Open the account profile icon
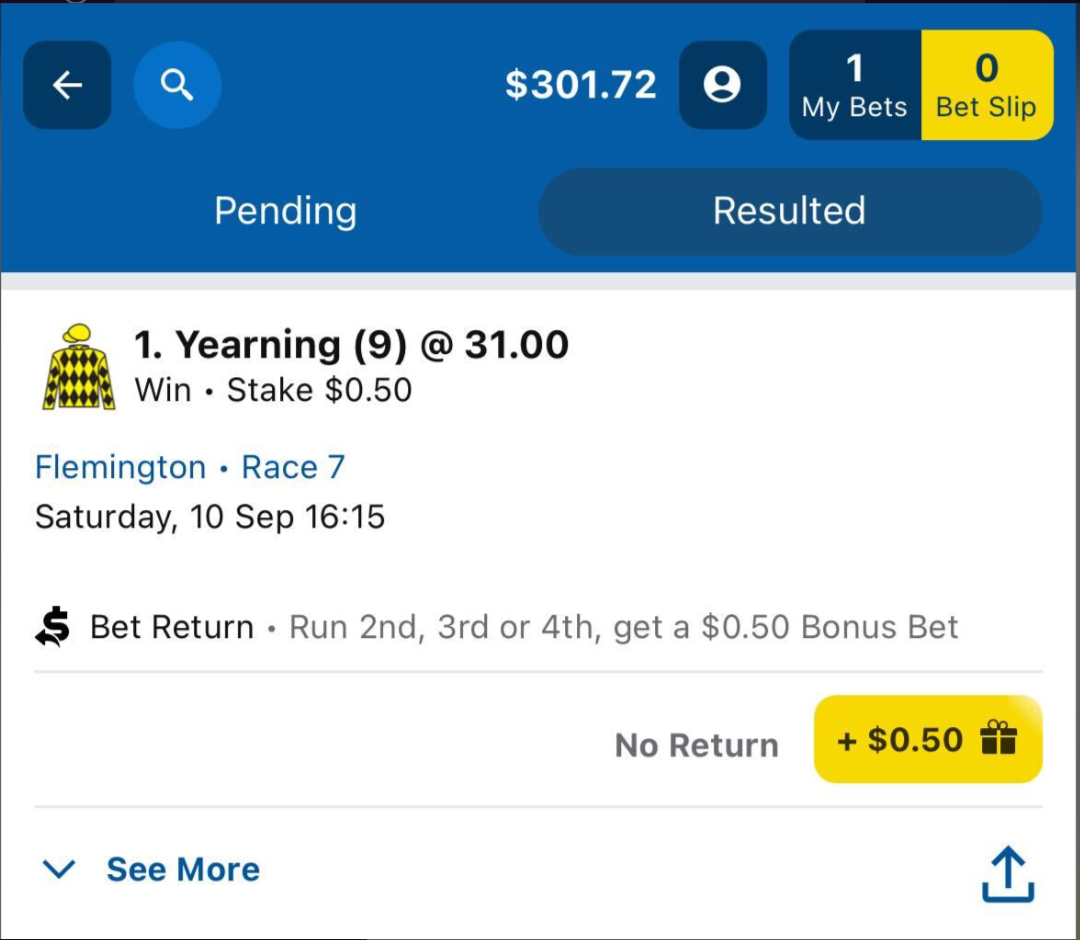This screenshot has width=1080, height=940. [x=722, y=86]
